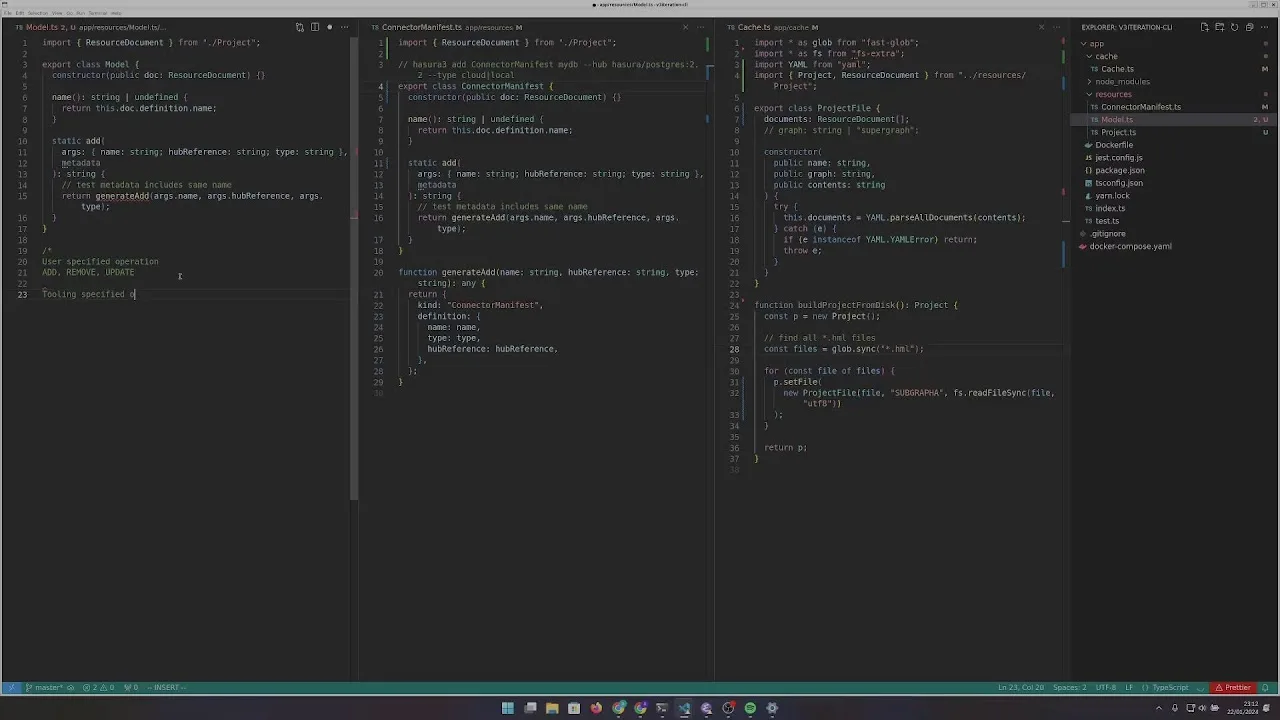Open the settings gear icon in taskbar

click(x=772, y=708)
